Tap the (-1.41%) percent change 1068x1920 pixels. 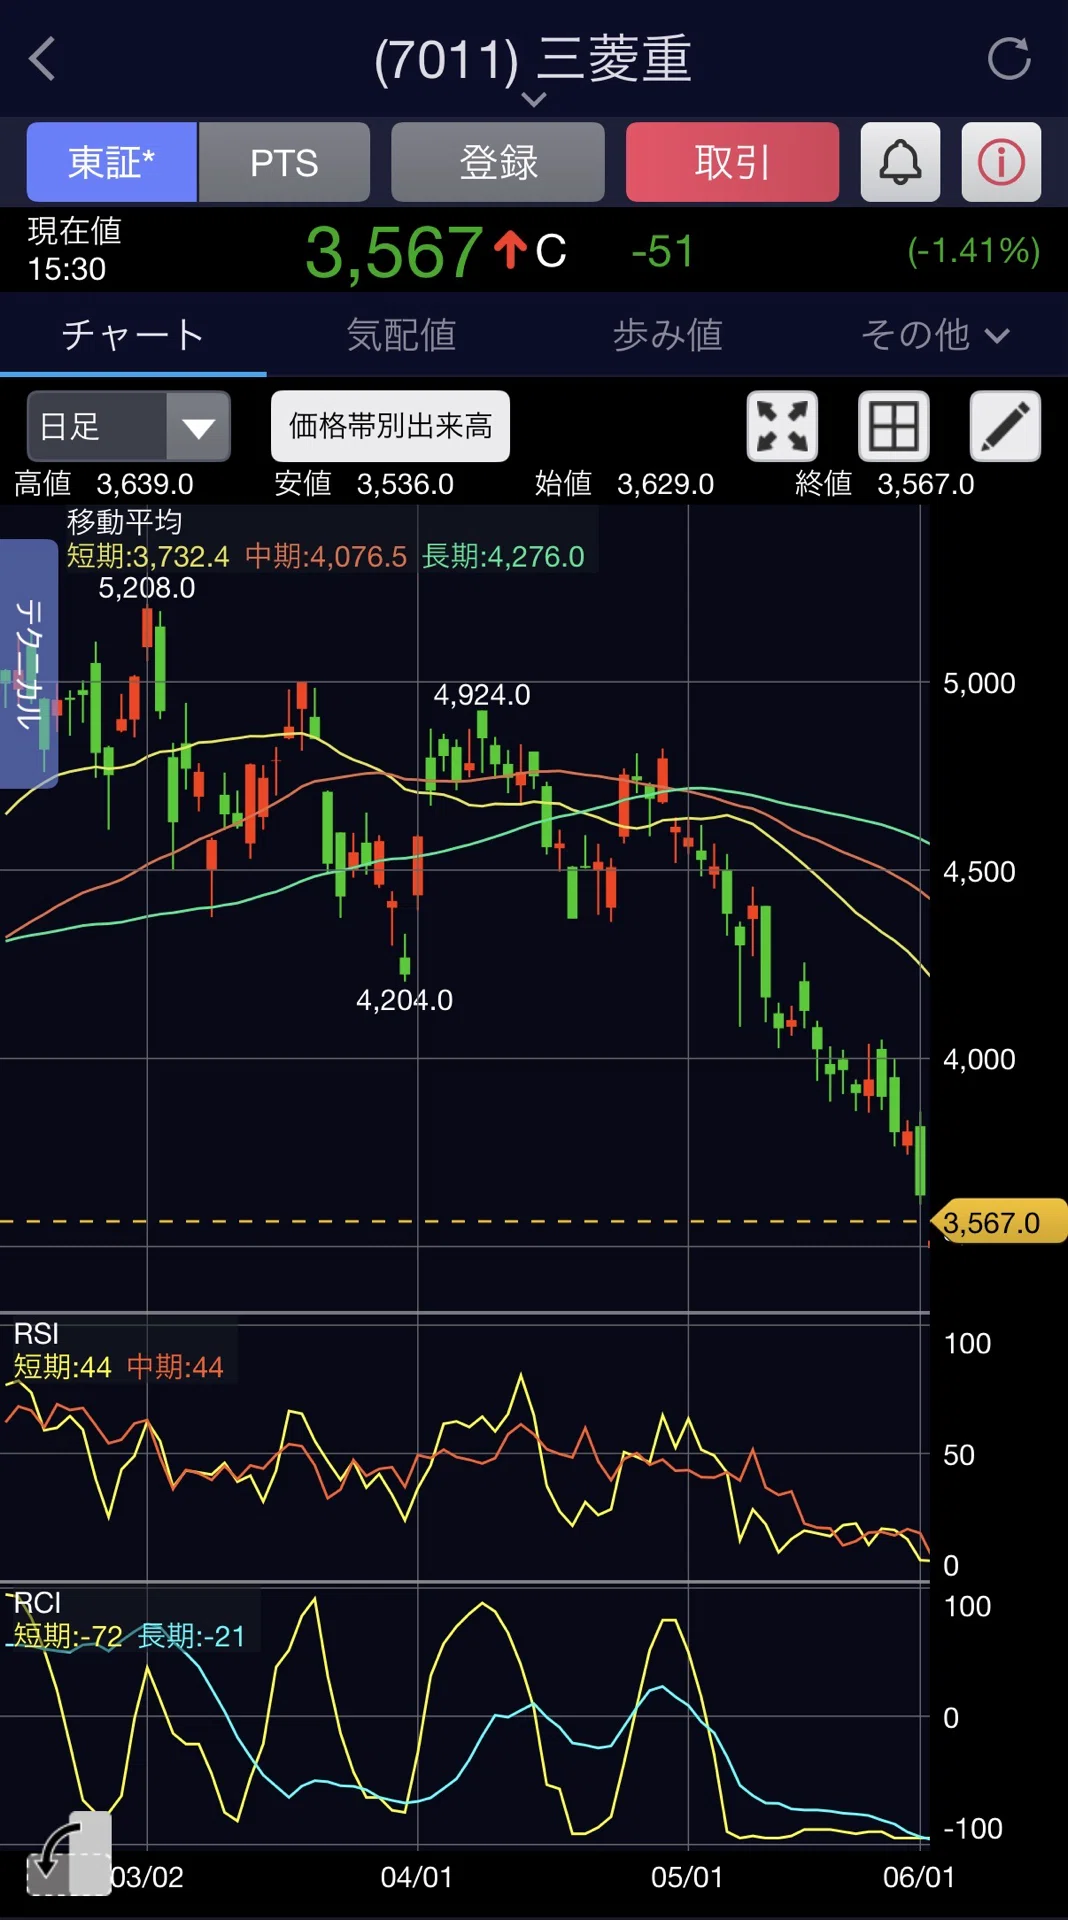(x=974, y=250)
